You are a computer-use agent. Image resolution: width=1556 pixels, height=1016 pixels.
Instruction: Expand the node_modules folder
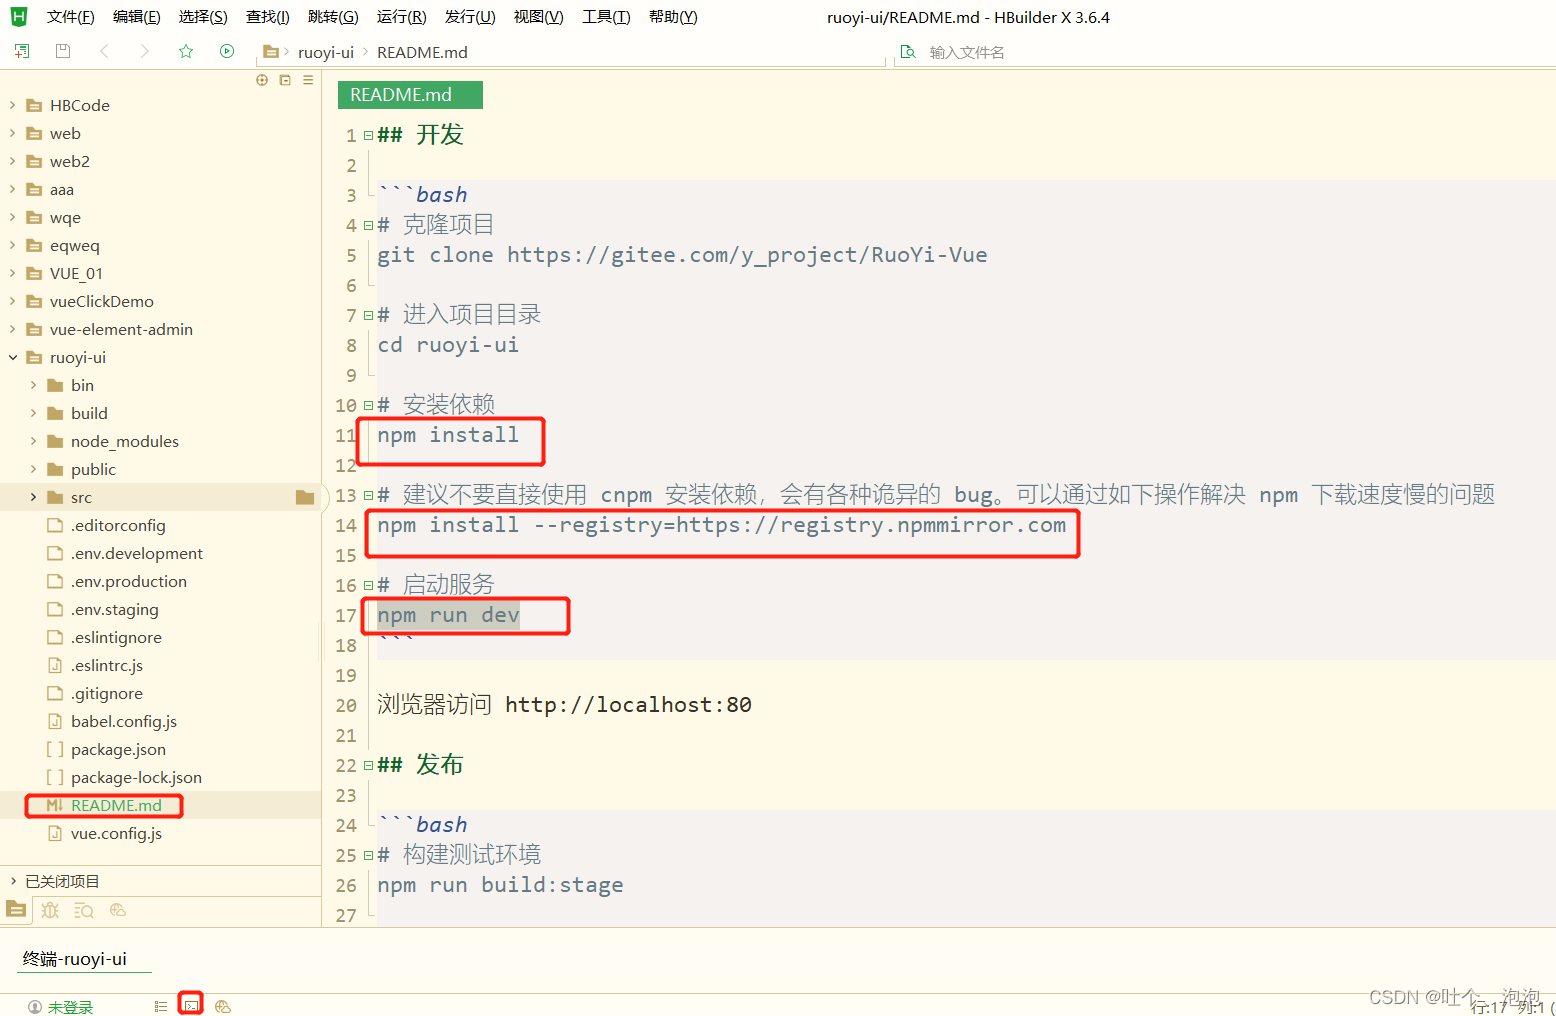click(x=33, y=441)
